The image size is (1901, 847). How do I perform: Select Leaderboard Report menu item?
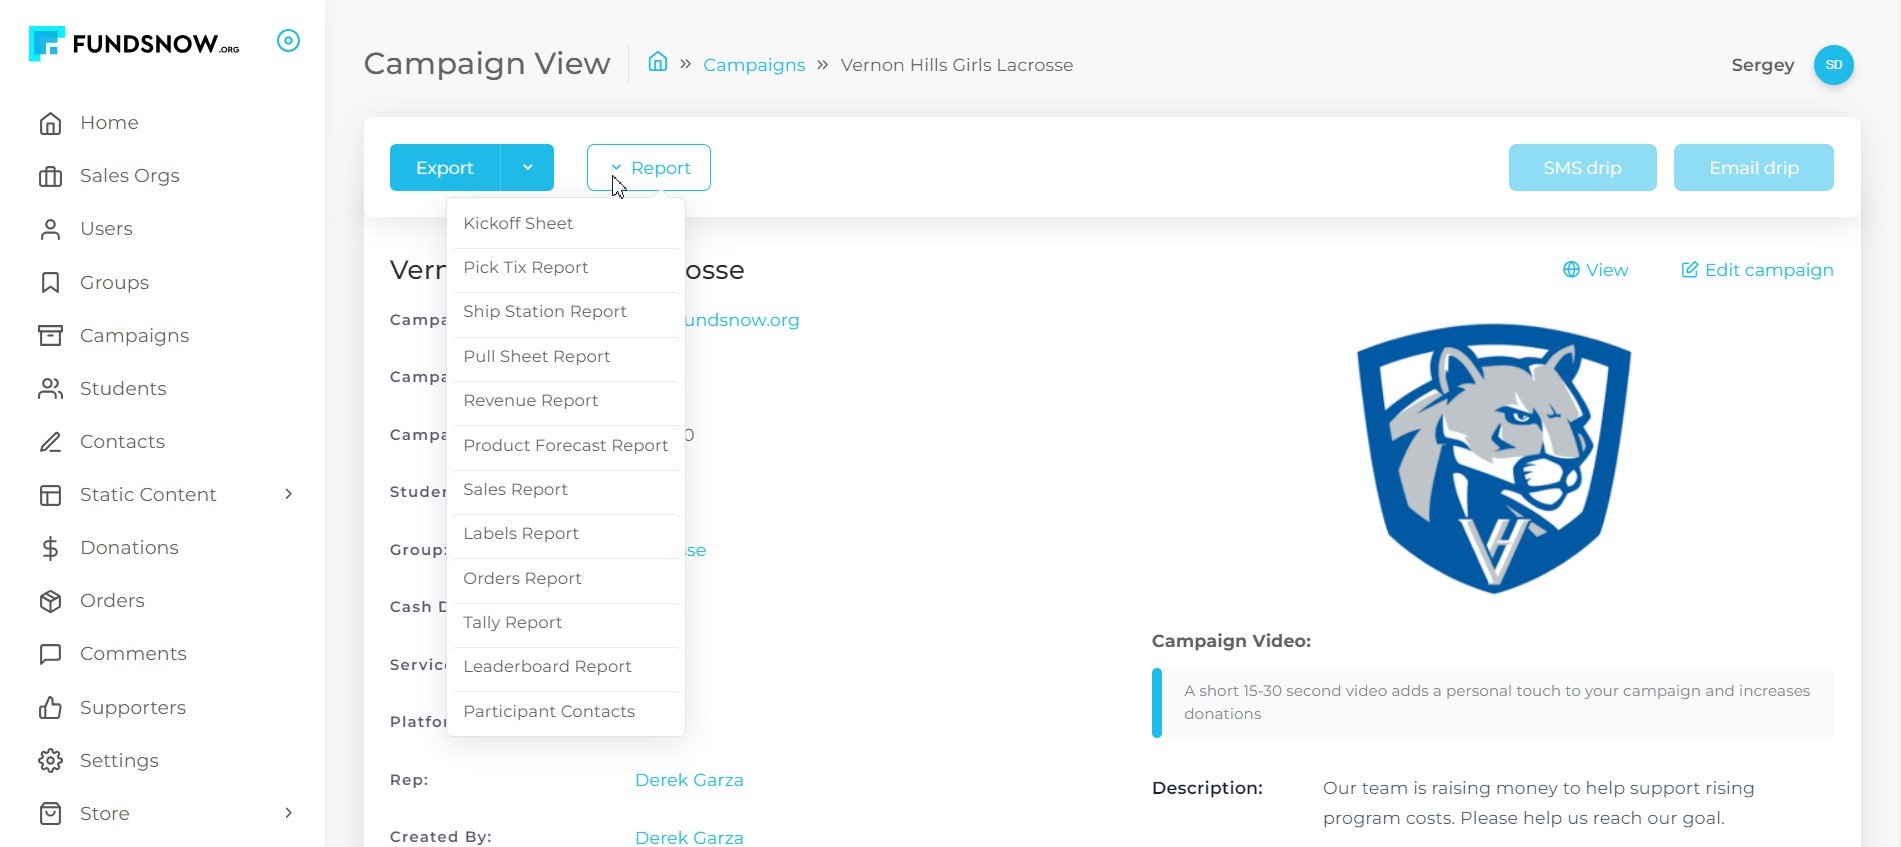[x=547, y=667]
